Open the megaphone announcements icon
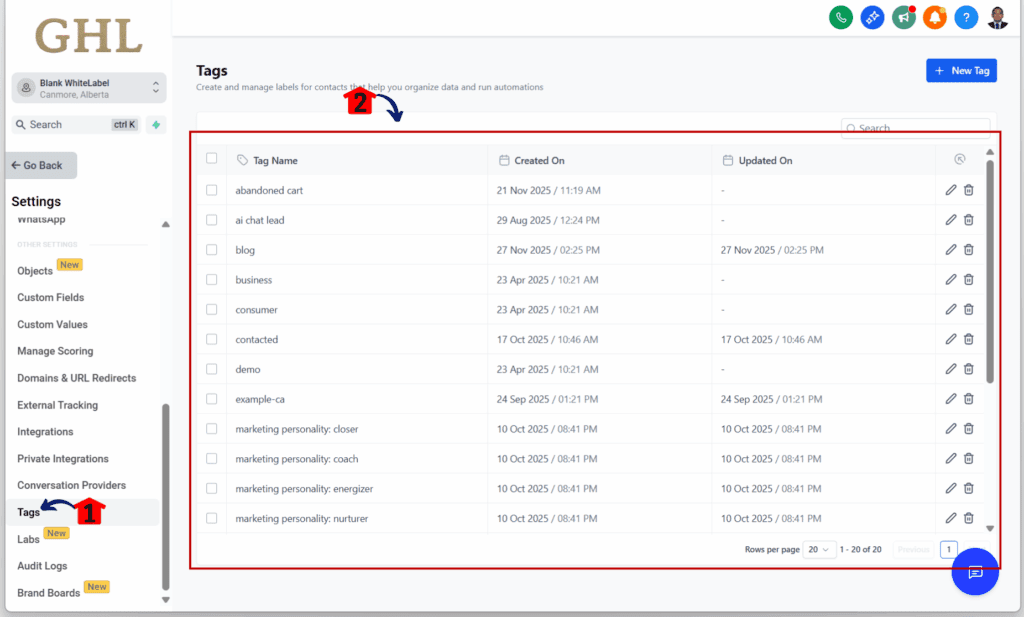This screenshot has height=617, width=1024. tap(904, 17)
